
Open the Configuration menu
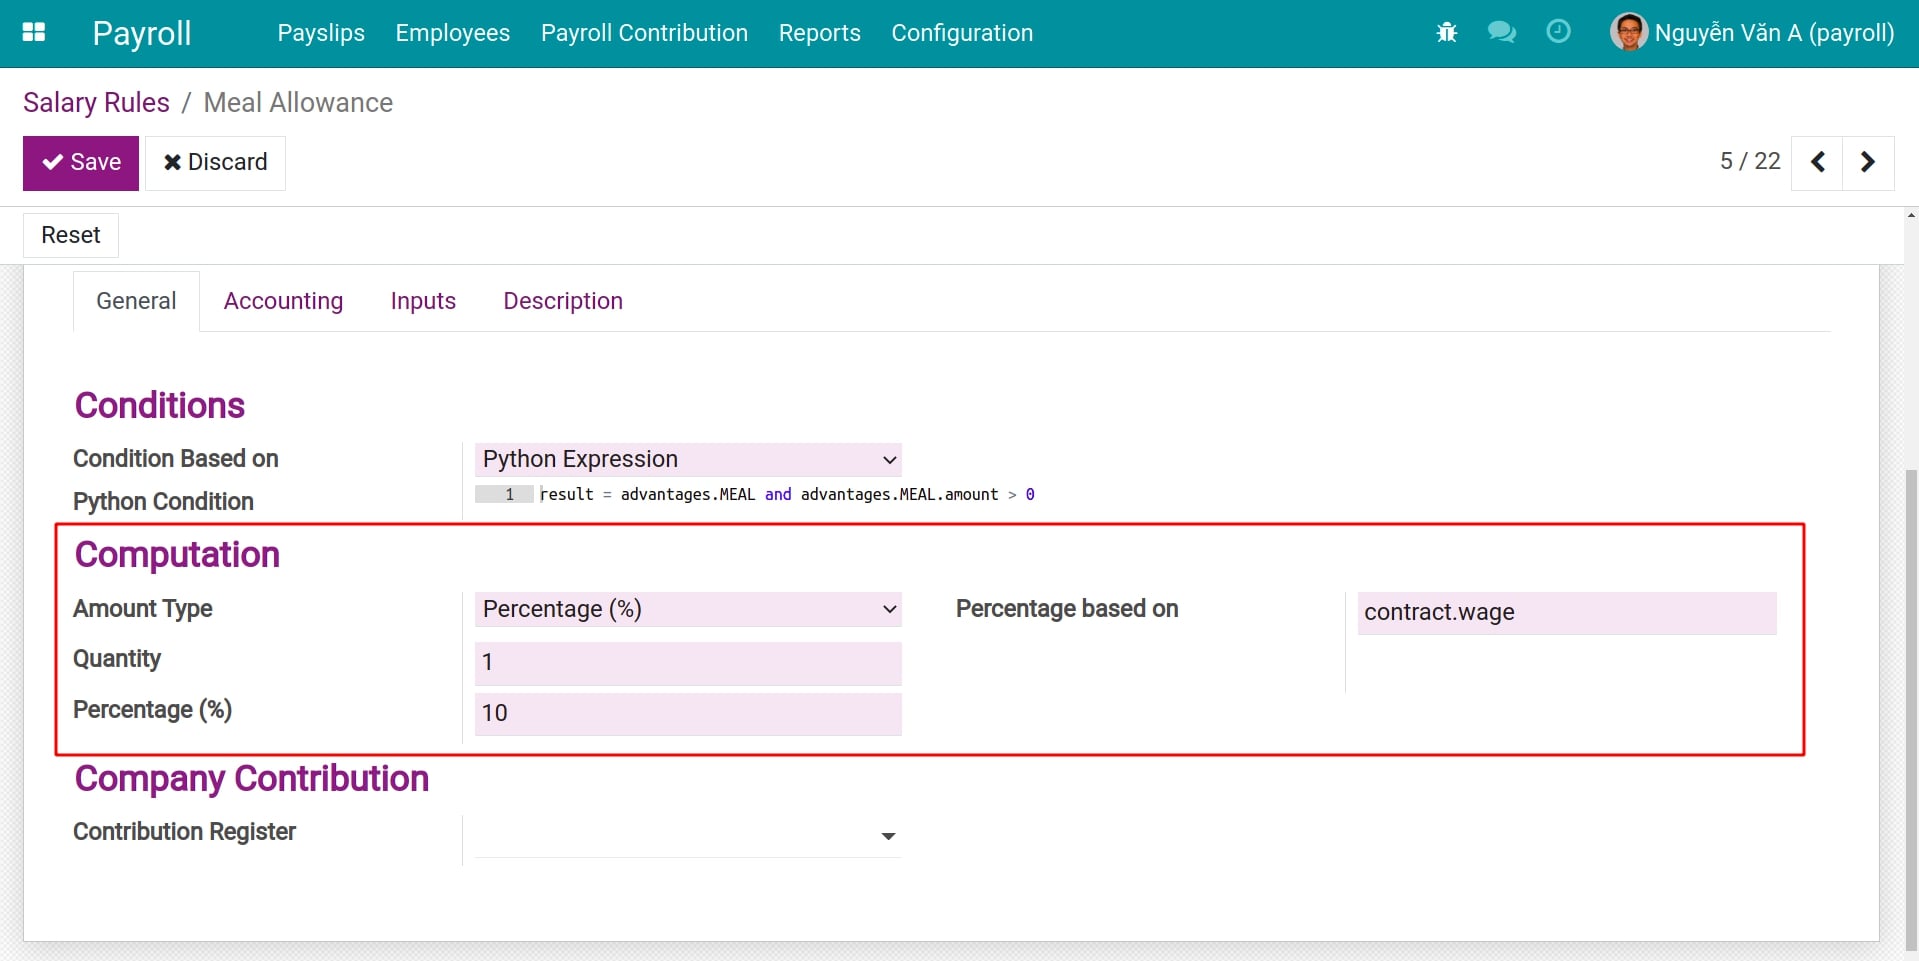pos(961,33)
